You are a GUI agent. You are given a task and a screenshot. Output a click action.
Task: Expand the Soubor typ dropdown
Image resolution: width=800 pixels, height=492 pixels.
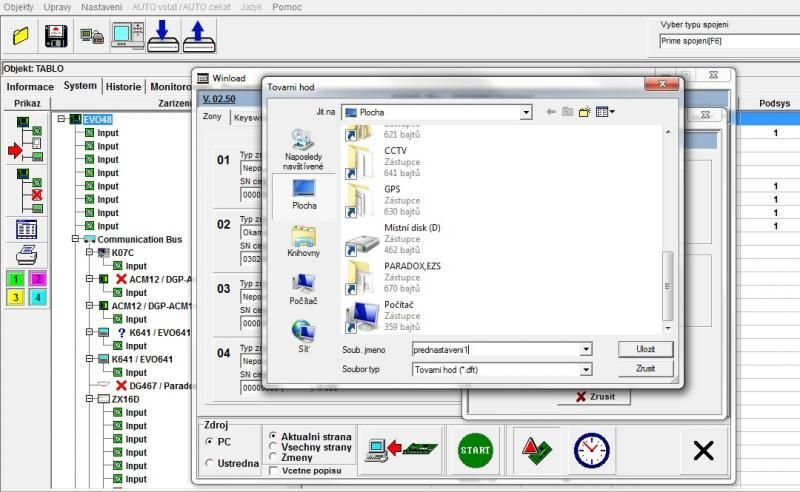pyautogui.click(x=585, y=369)
